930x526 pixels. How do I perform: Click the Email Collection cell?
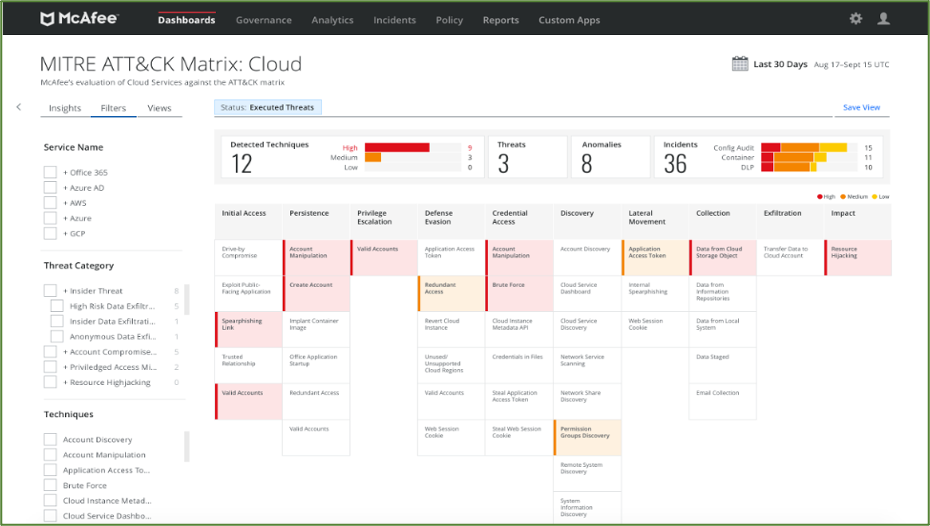point(722,401)
